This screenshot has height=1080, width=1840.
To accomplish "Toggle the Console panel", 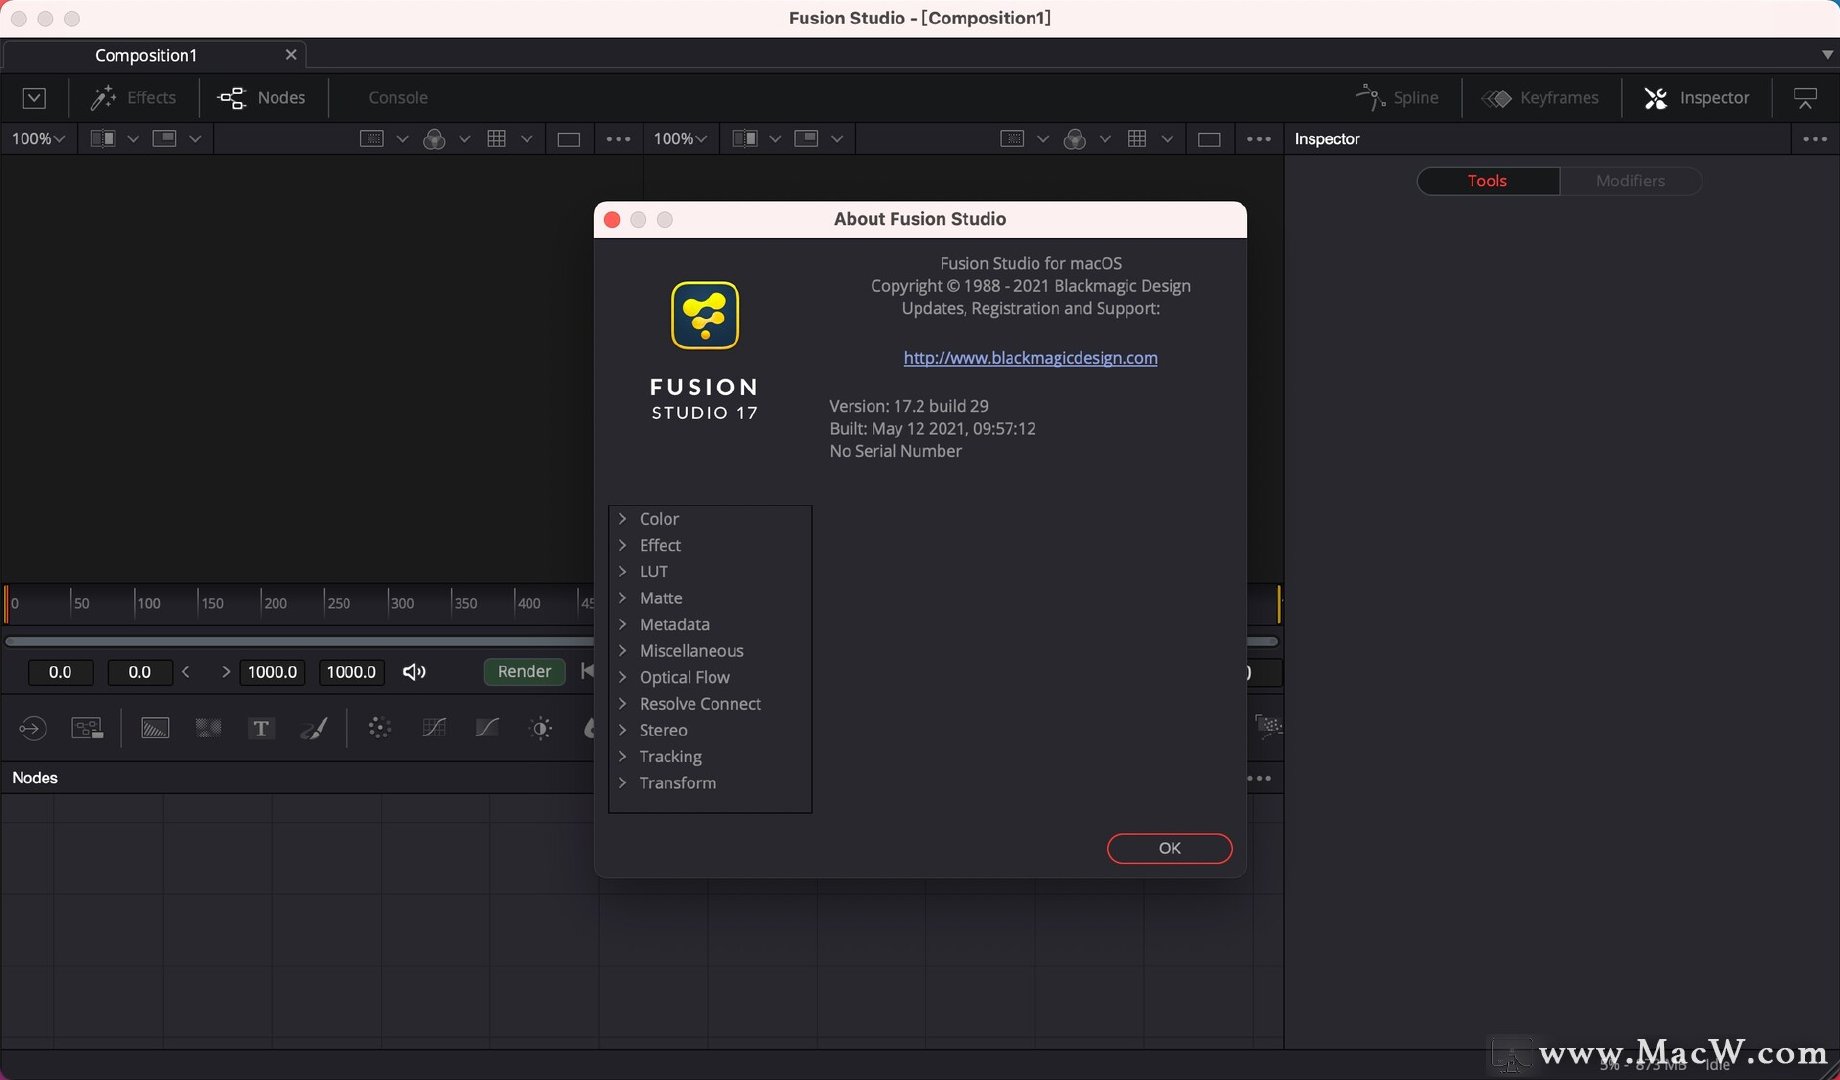I will pos(398,98).
